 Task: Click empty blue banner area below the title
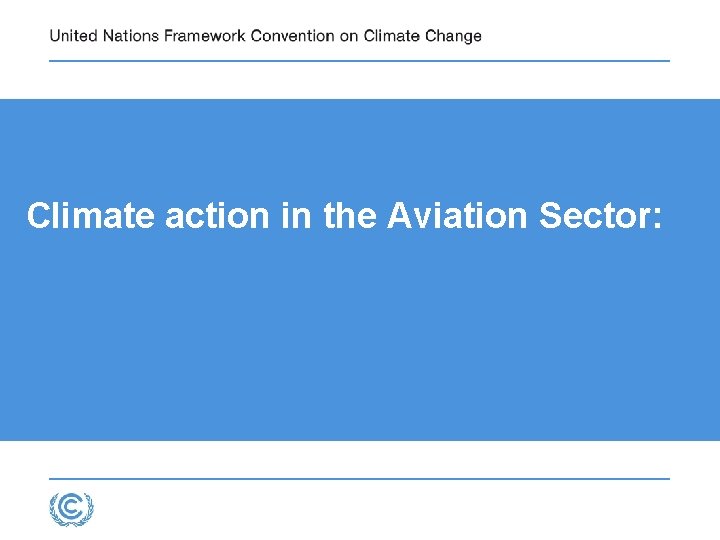pos(360,340)
